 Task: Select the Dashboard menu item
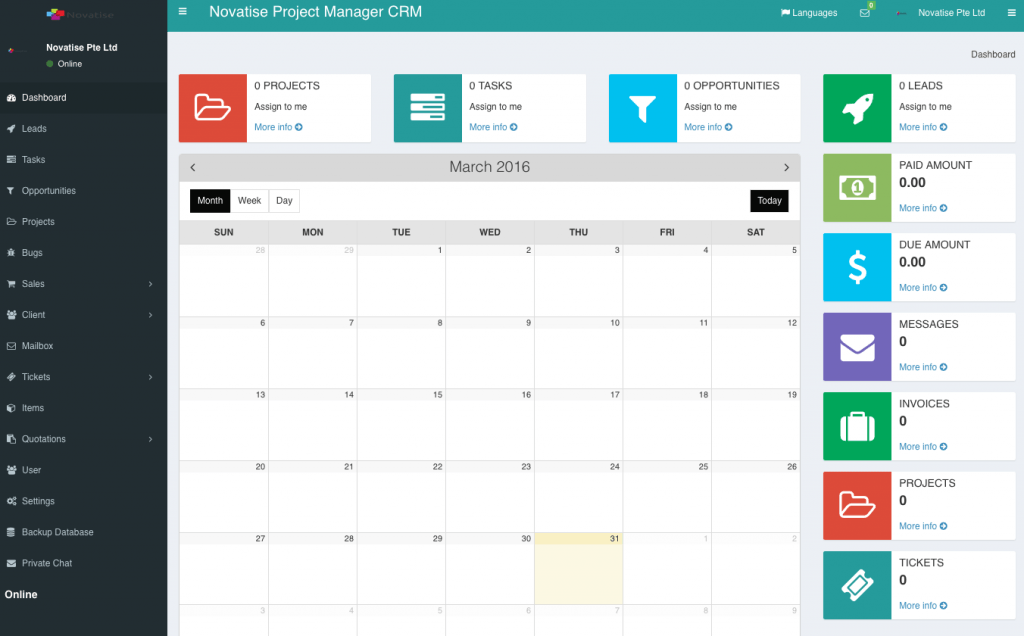43,97
